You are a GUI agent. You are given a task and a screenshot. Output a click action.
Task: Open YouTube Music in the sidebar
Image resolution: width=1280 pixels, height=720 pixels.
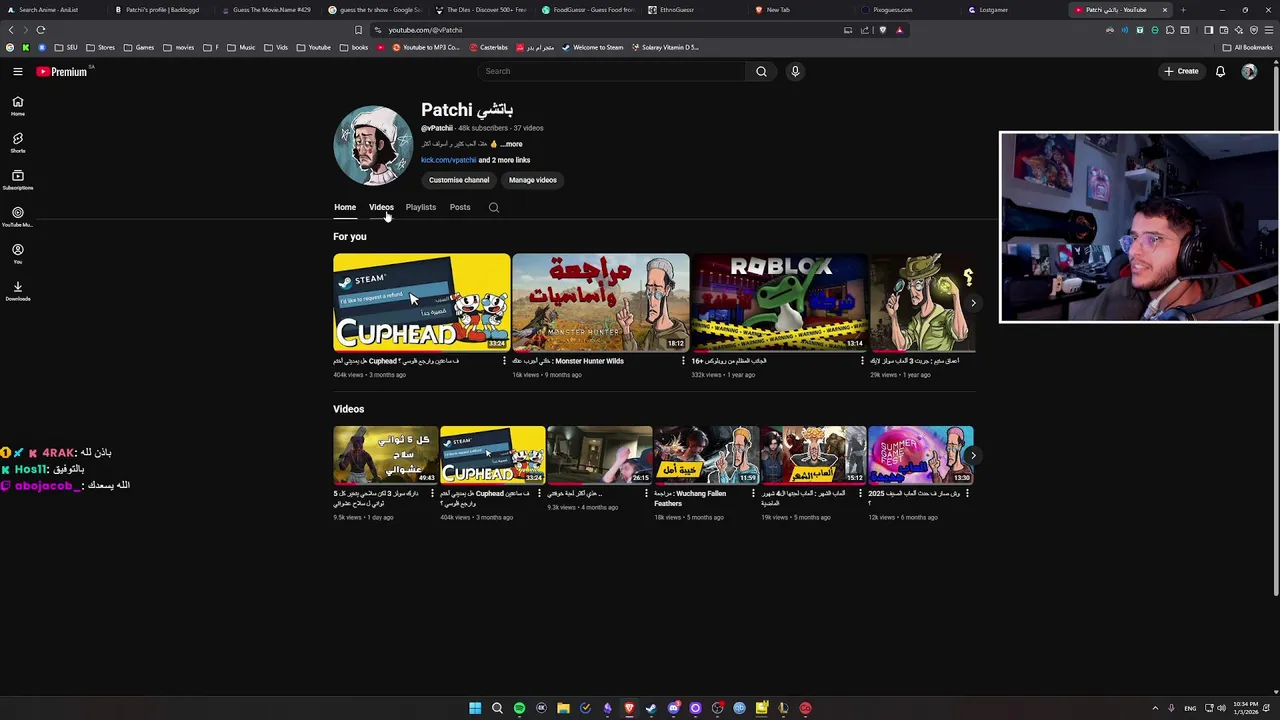pyautogui.click(x=17, y=217)
